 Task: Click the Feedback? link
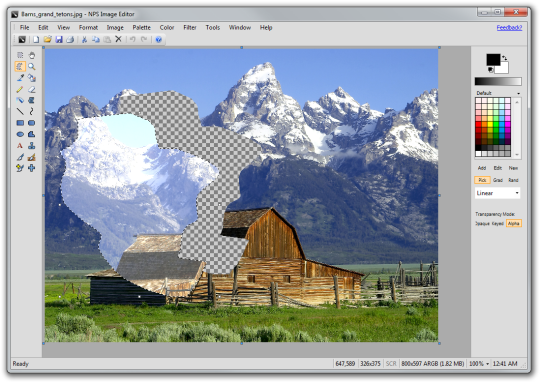click(x=509, y=28)
